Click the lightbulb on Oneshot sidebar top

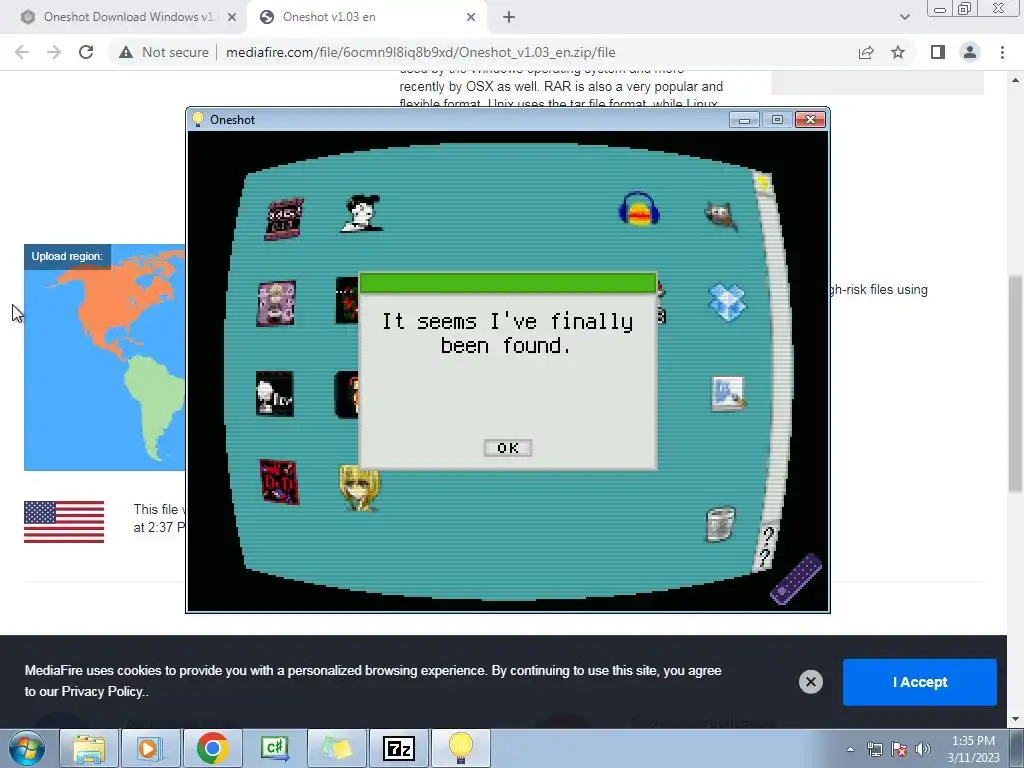click(x=762, y=183)
